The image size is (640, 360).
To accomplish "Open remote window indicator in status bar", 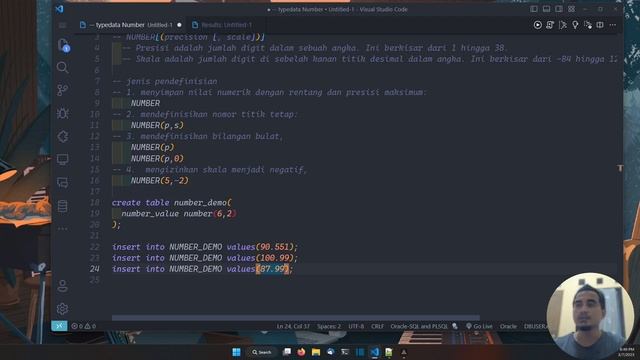I will (x=59, y=326).
